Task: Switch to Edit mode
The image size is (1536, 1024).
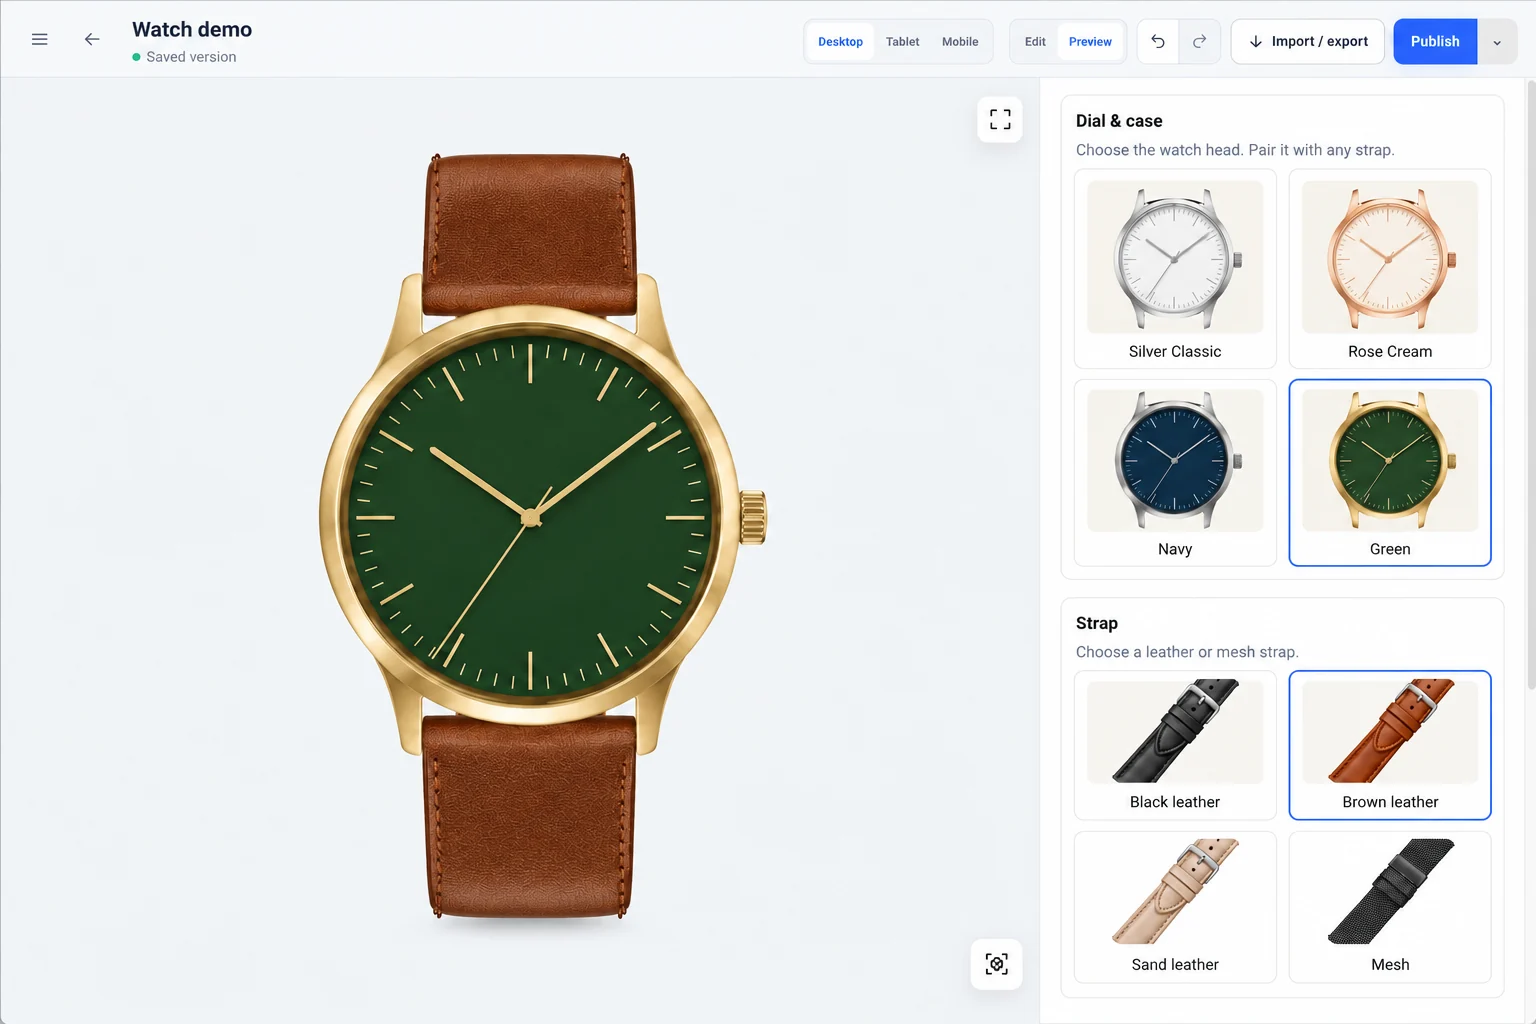Action: pos(1035,42)
